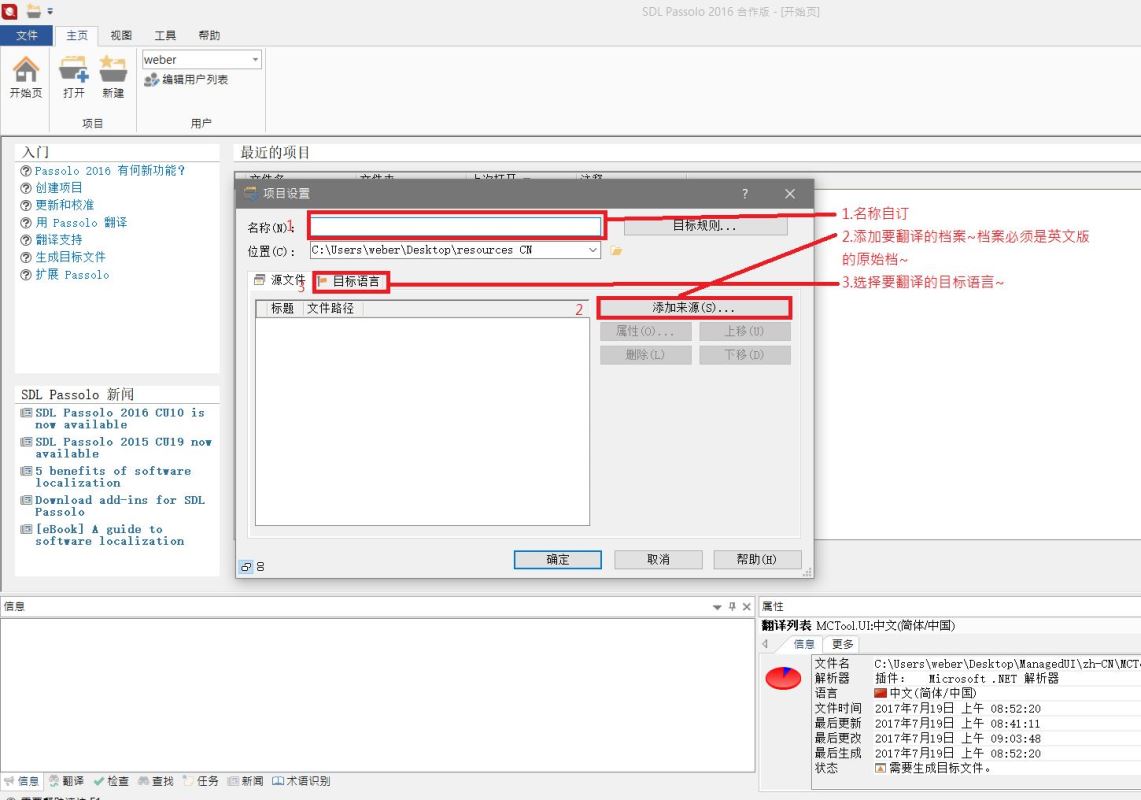This screenshot has height=800, width=1141.
Task: Click the 文件路径 column header
Action: pyautogui.click(x=331, y=308)
